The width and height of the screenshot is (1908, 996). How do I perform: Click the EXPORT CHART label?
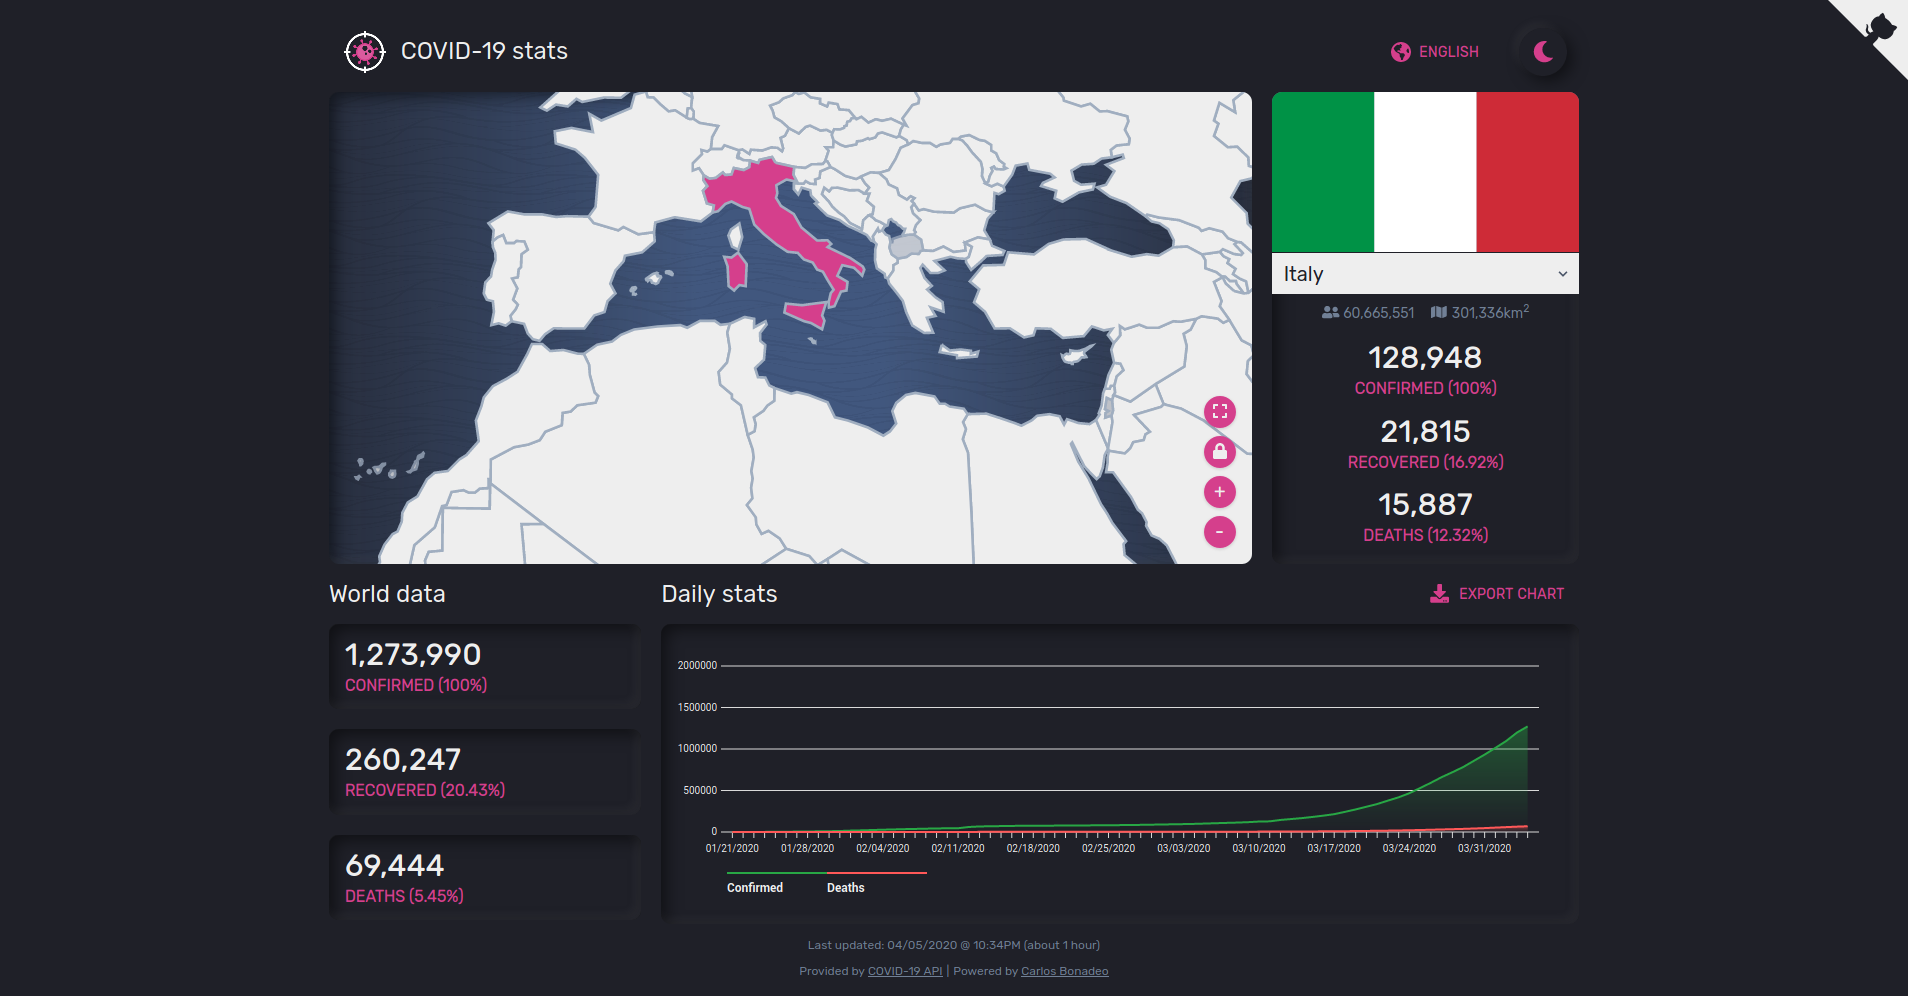pos(1511,594)
